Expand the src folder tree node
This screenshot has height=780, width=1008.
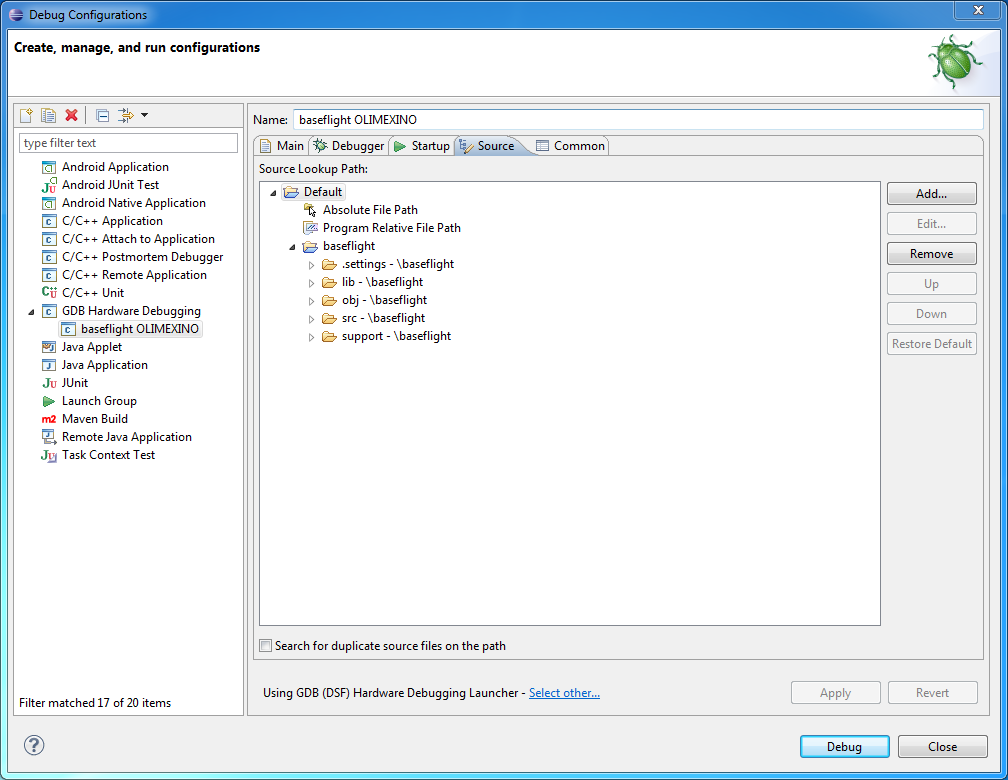(312, 318)
